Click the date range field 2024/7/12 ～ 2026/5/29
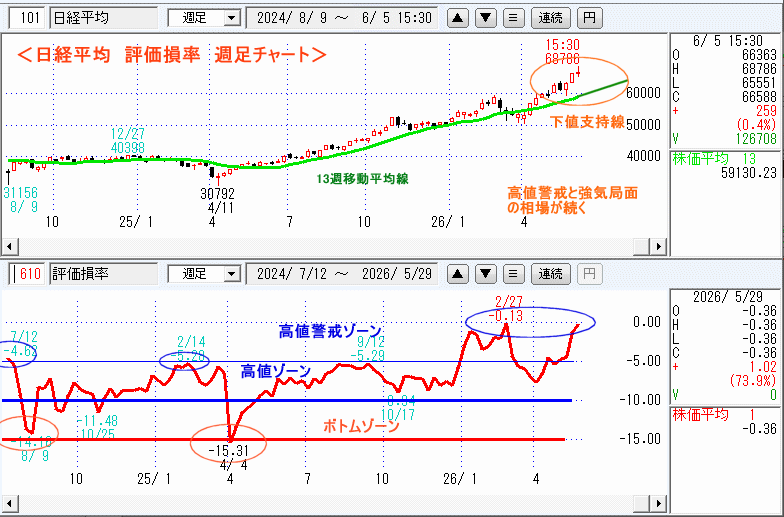 click(x=342, y=274)
